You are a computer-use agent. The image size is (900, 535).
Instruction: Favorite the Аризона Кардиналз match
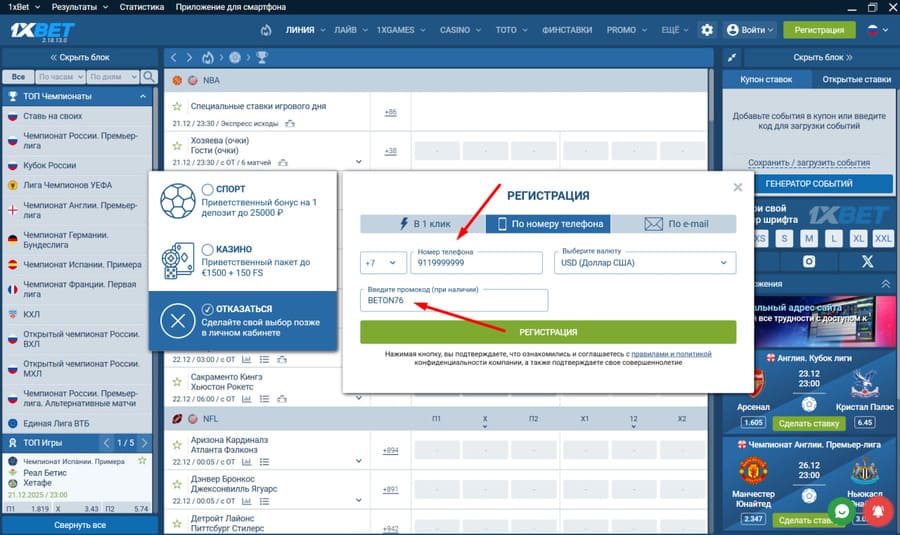[177, 445]
